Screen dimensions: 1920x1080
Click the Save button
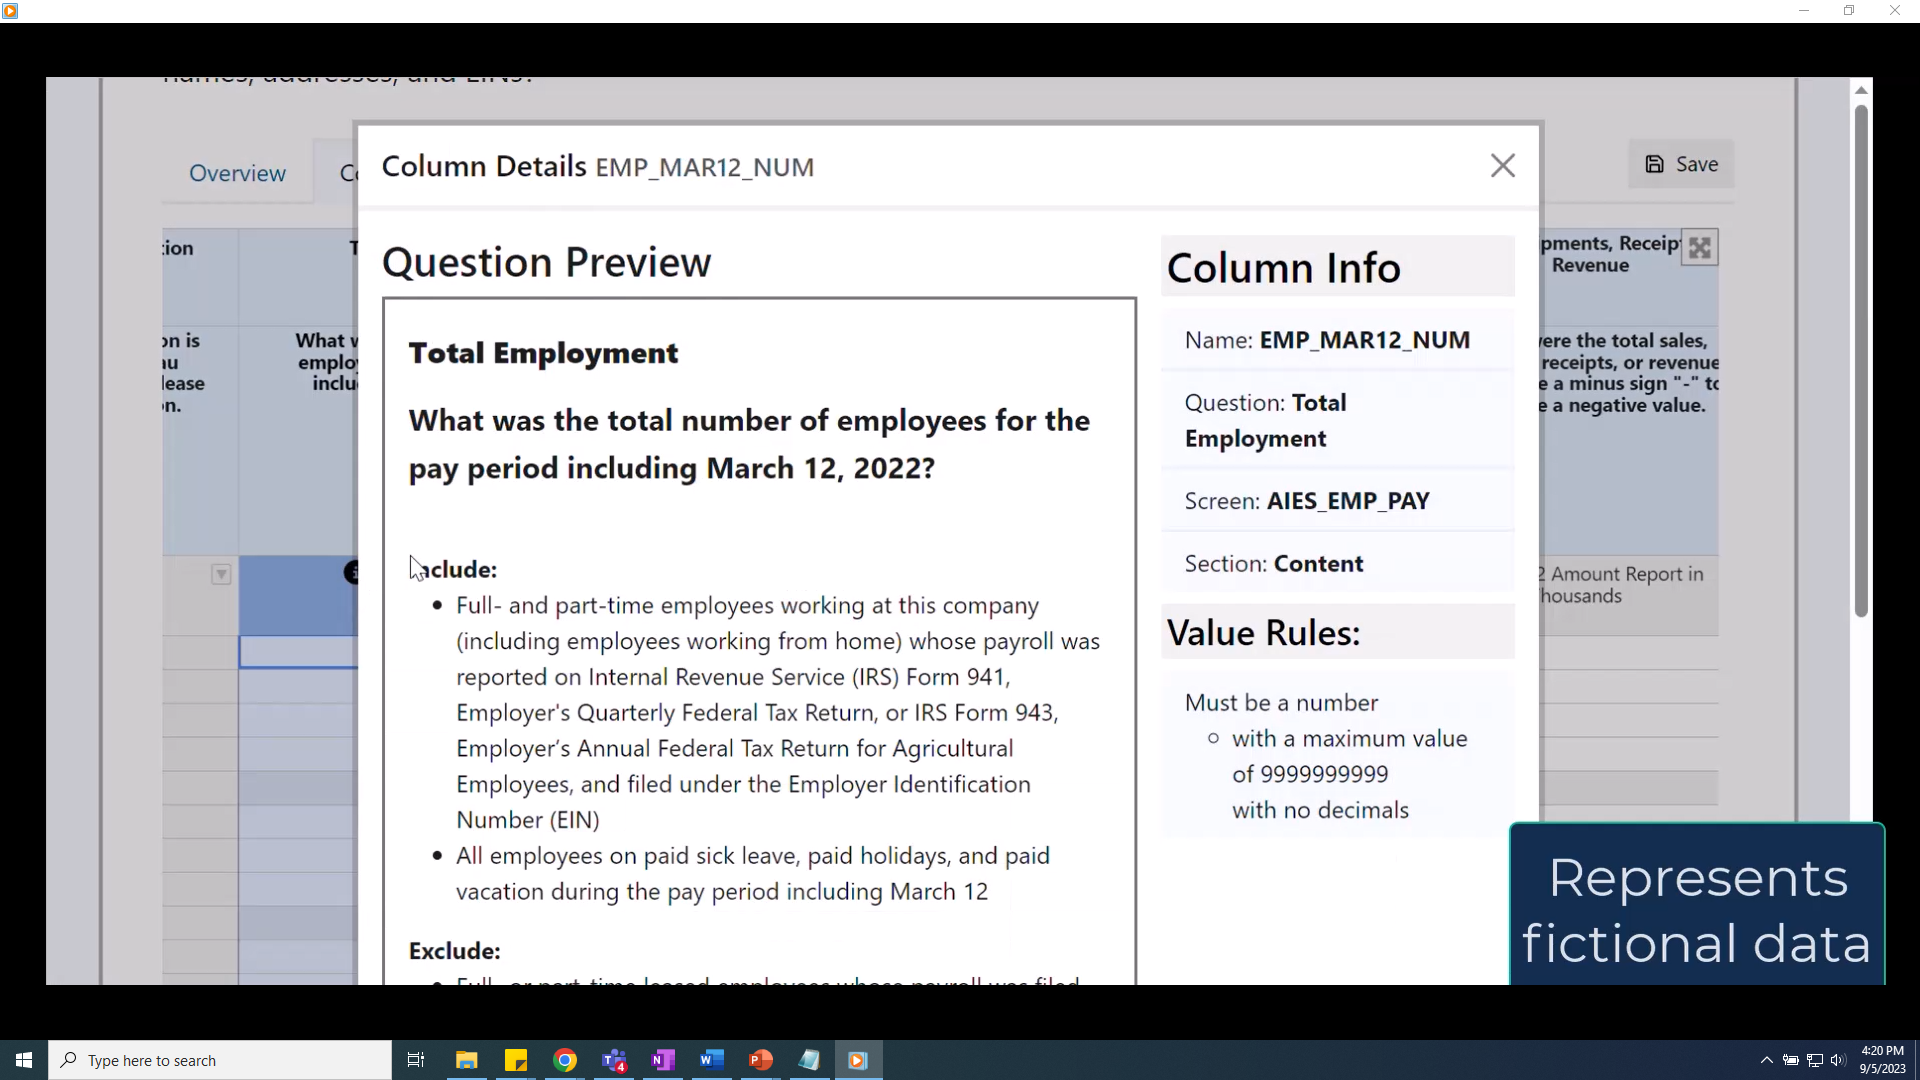point(1682,164)
